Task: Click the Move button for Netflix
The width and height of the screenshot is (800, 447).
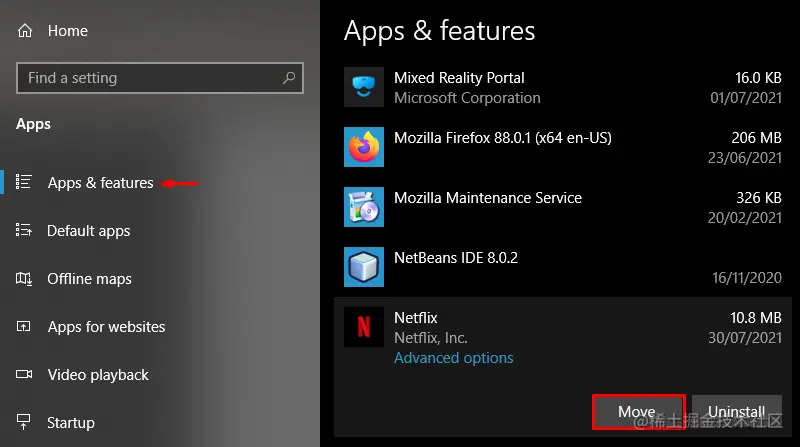Action: [639, 411]
